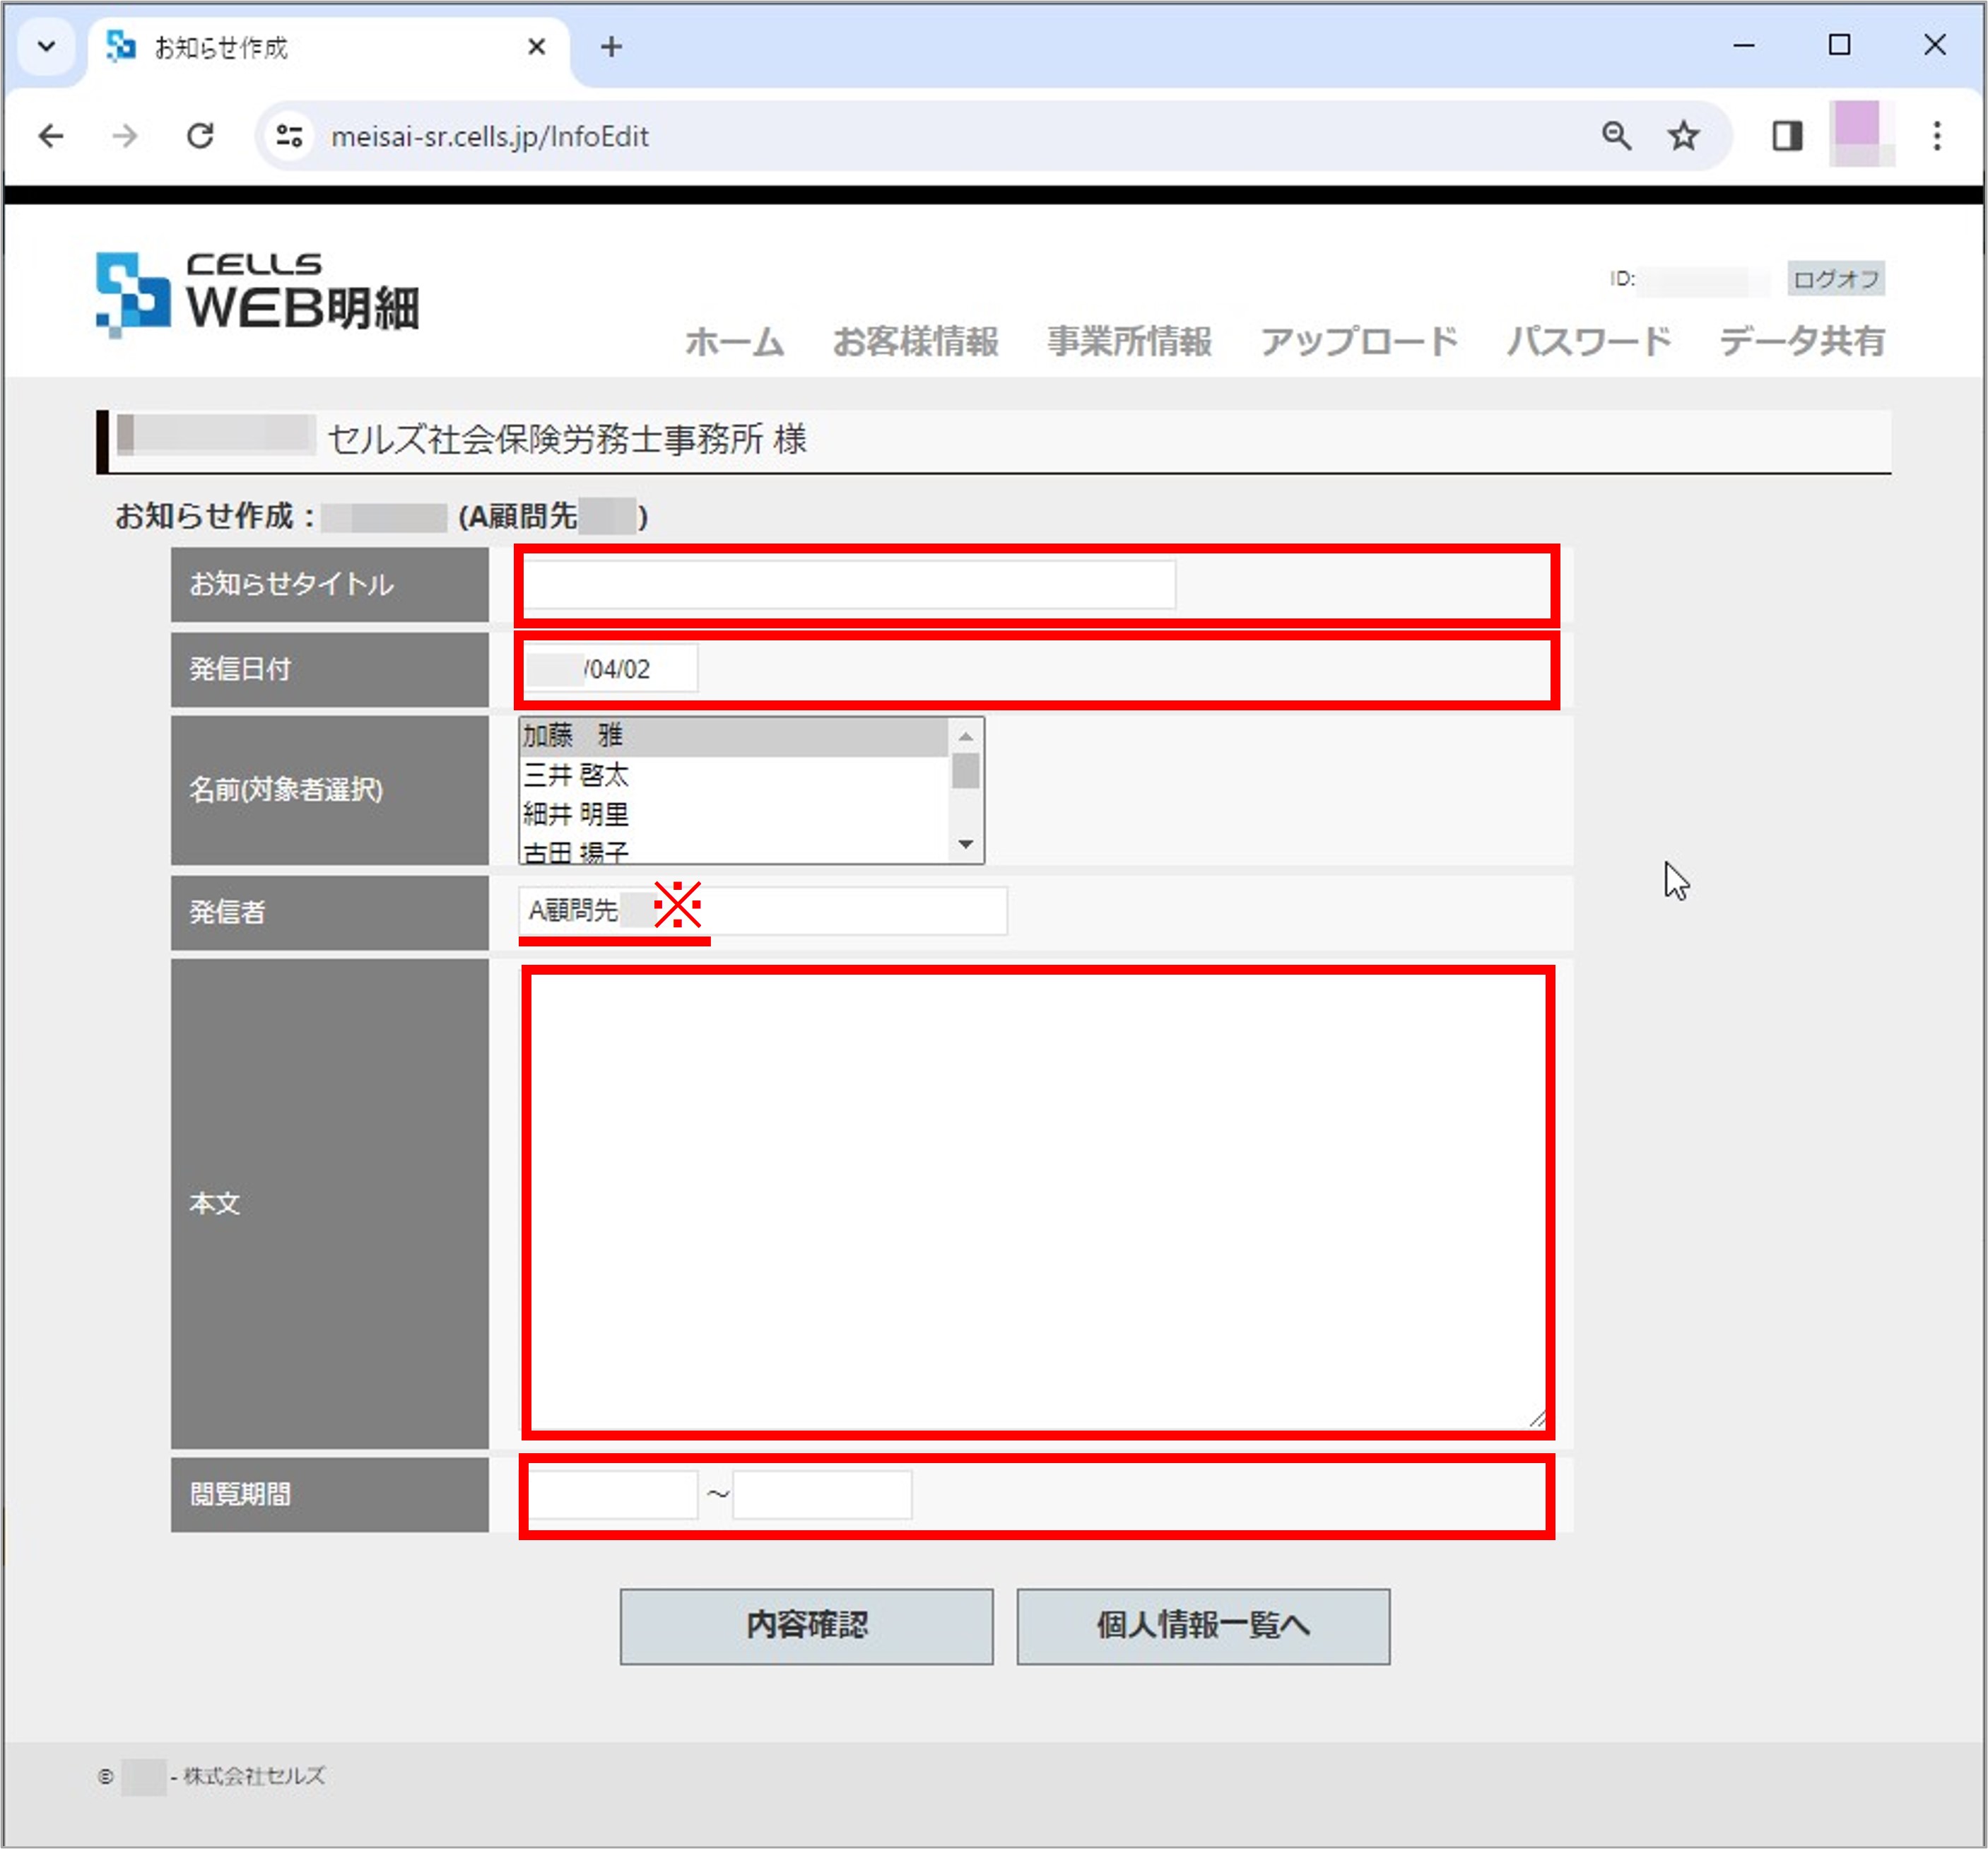Image resolution: width=1988 pixels, height=1849 pixels.
Task: Open the Chrome profile avatar
Action: [1862, 134]
